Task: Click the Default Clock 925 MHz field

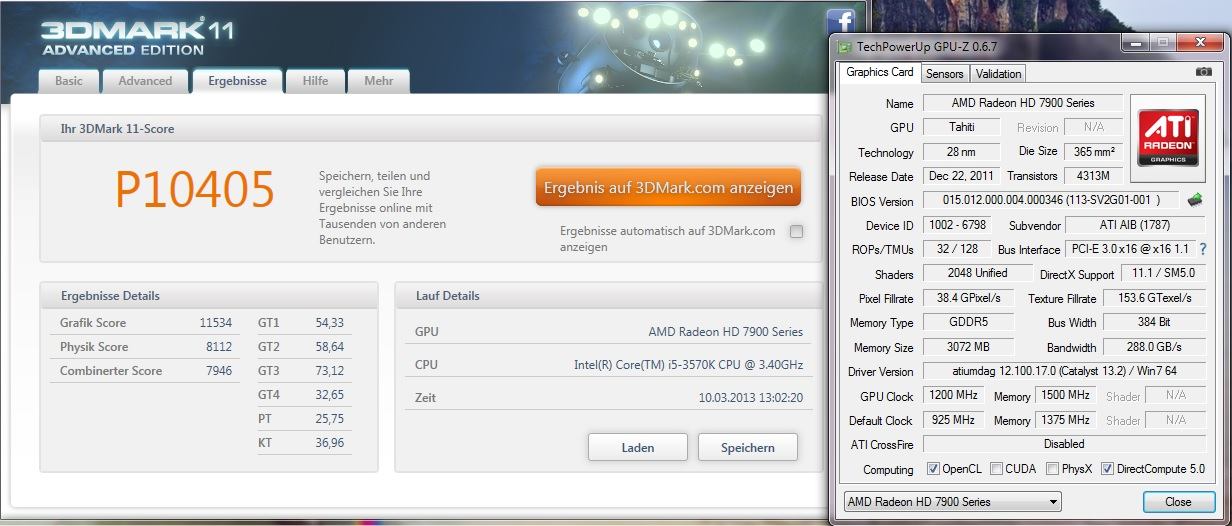Action: point(952,420)
